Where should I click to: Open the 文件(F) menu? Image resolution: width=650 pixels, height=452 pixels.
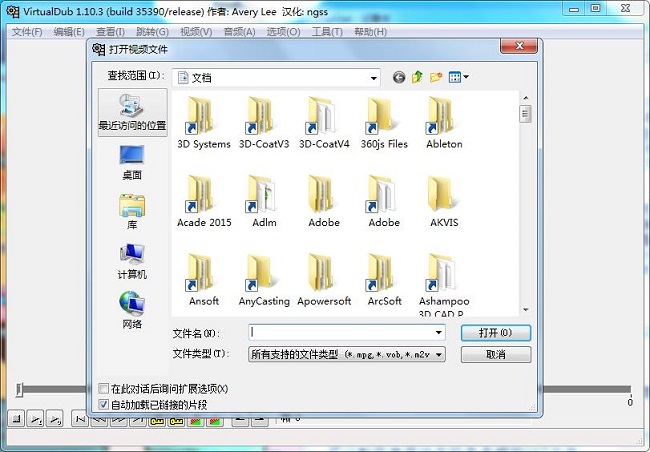[x=27, y=32]
